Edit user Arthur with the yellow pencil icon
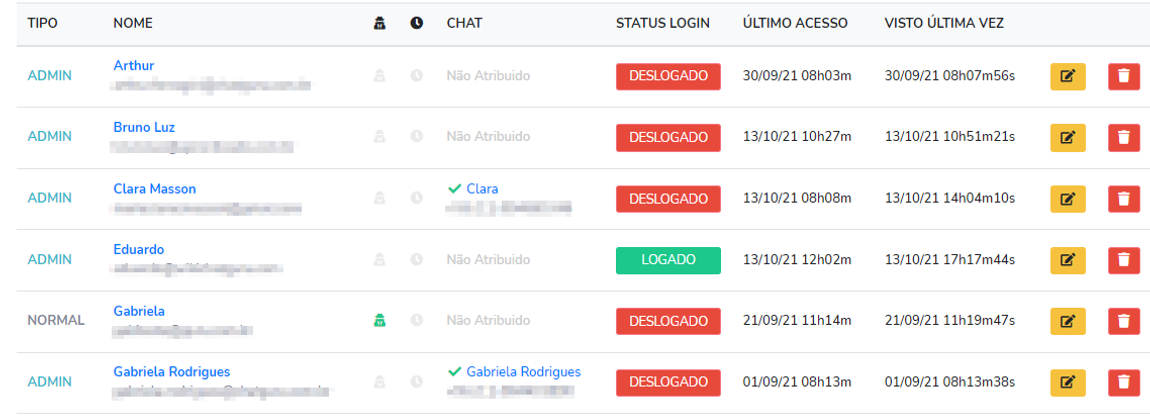Viewport: 1150px width, 416px height. tap(1068, 76)
